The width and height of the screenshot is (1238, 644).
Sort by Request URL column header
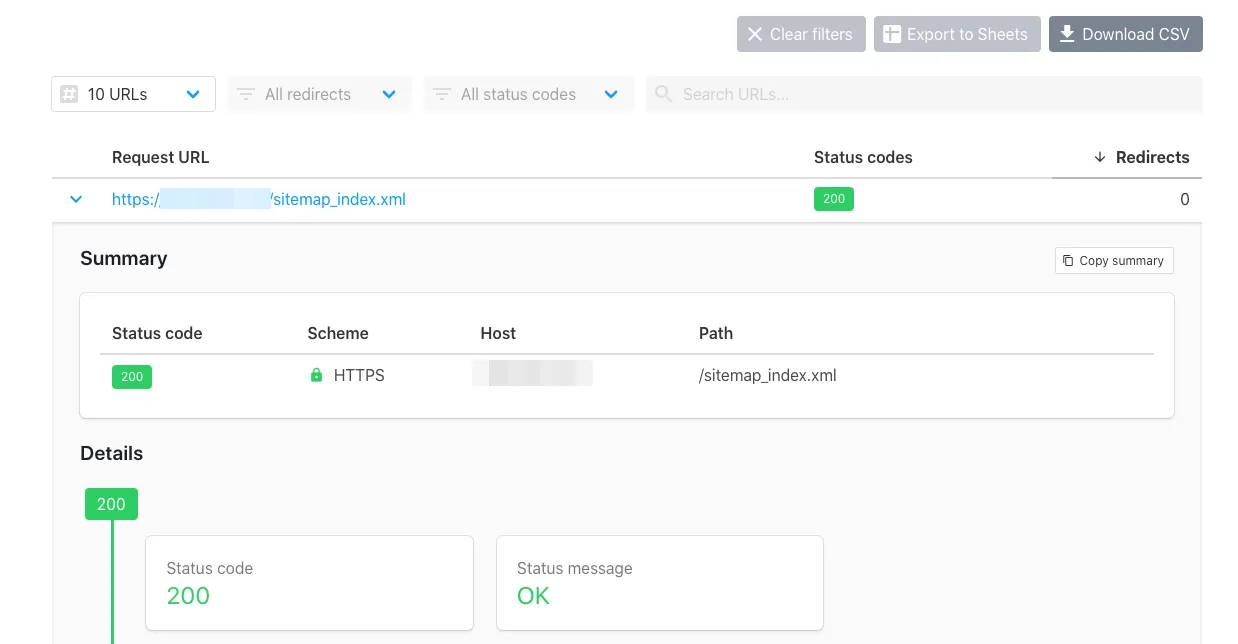click(x=160, y=157)
